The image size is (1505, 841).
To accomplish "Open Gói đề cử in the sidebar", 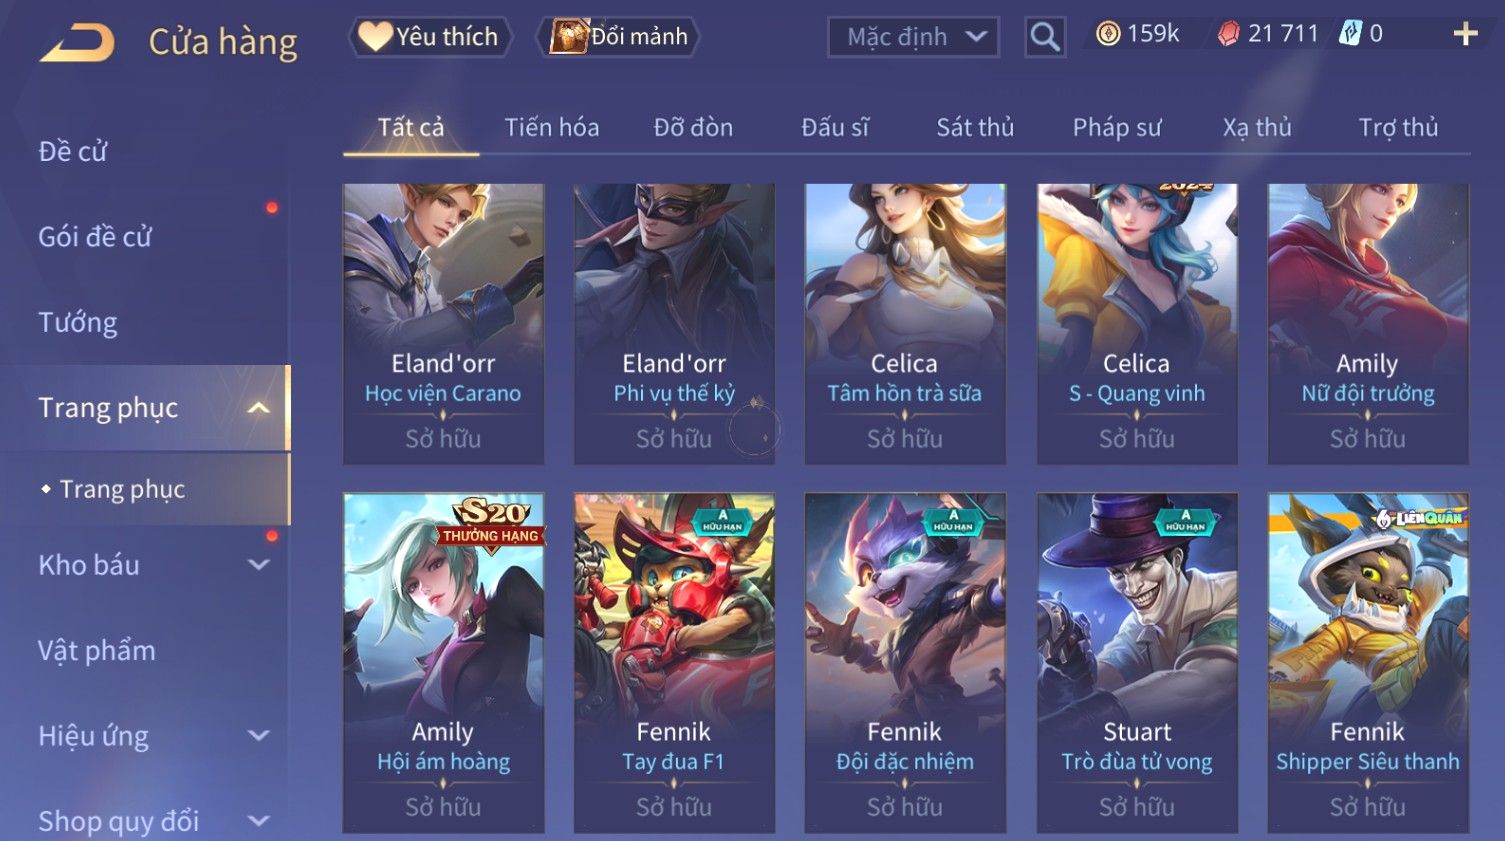I will [x=95, y=237].
